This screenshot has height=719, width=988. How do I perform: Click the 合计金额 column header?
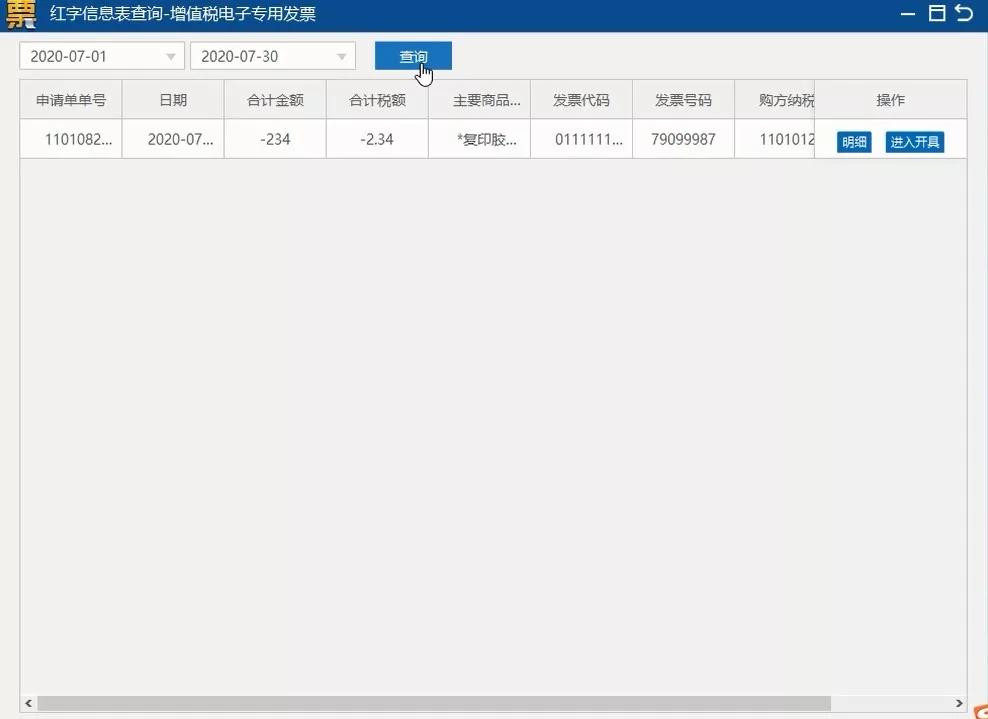(274, 99)
